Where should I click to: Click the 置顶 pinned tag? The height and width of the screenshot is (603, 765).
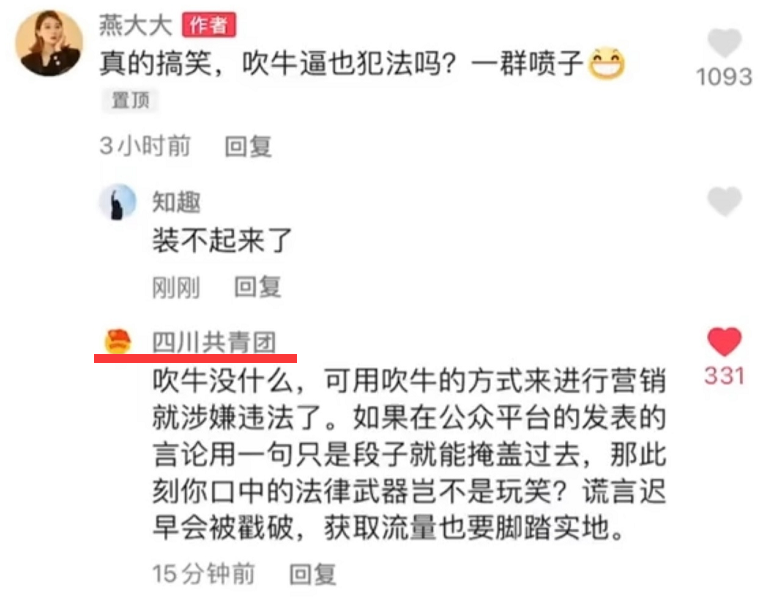(130, 100)
